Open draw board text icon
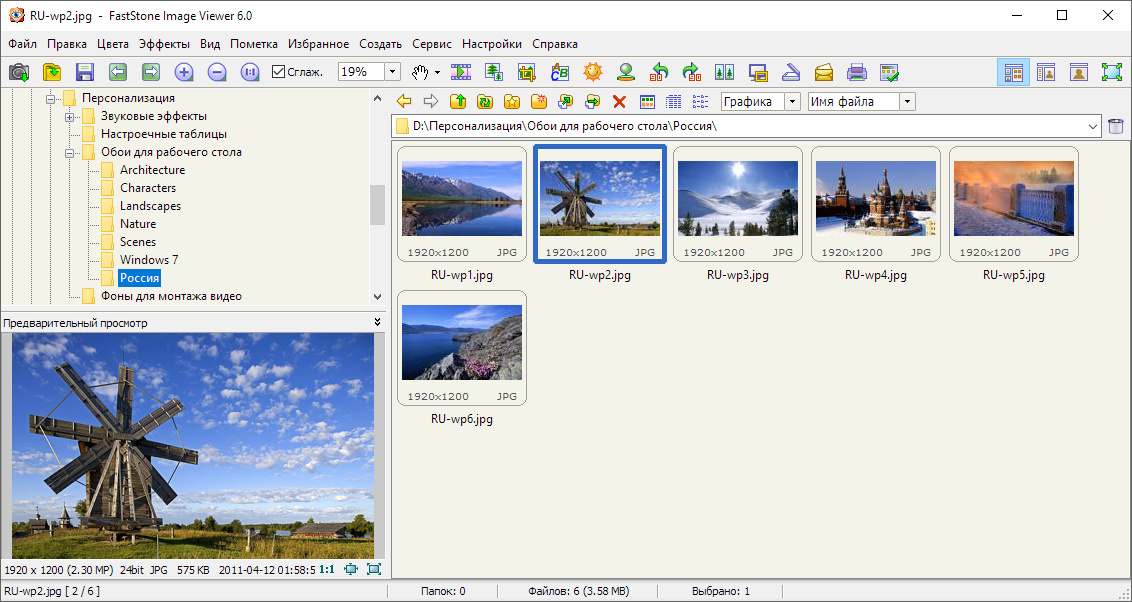Image resolution: width=1132 pixels, height=602 pixels. [x=560, y=71]
